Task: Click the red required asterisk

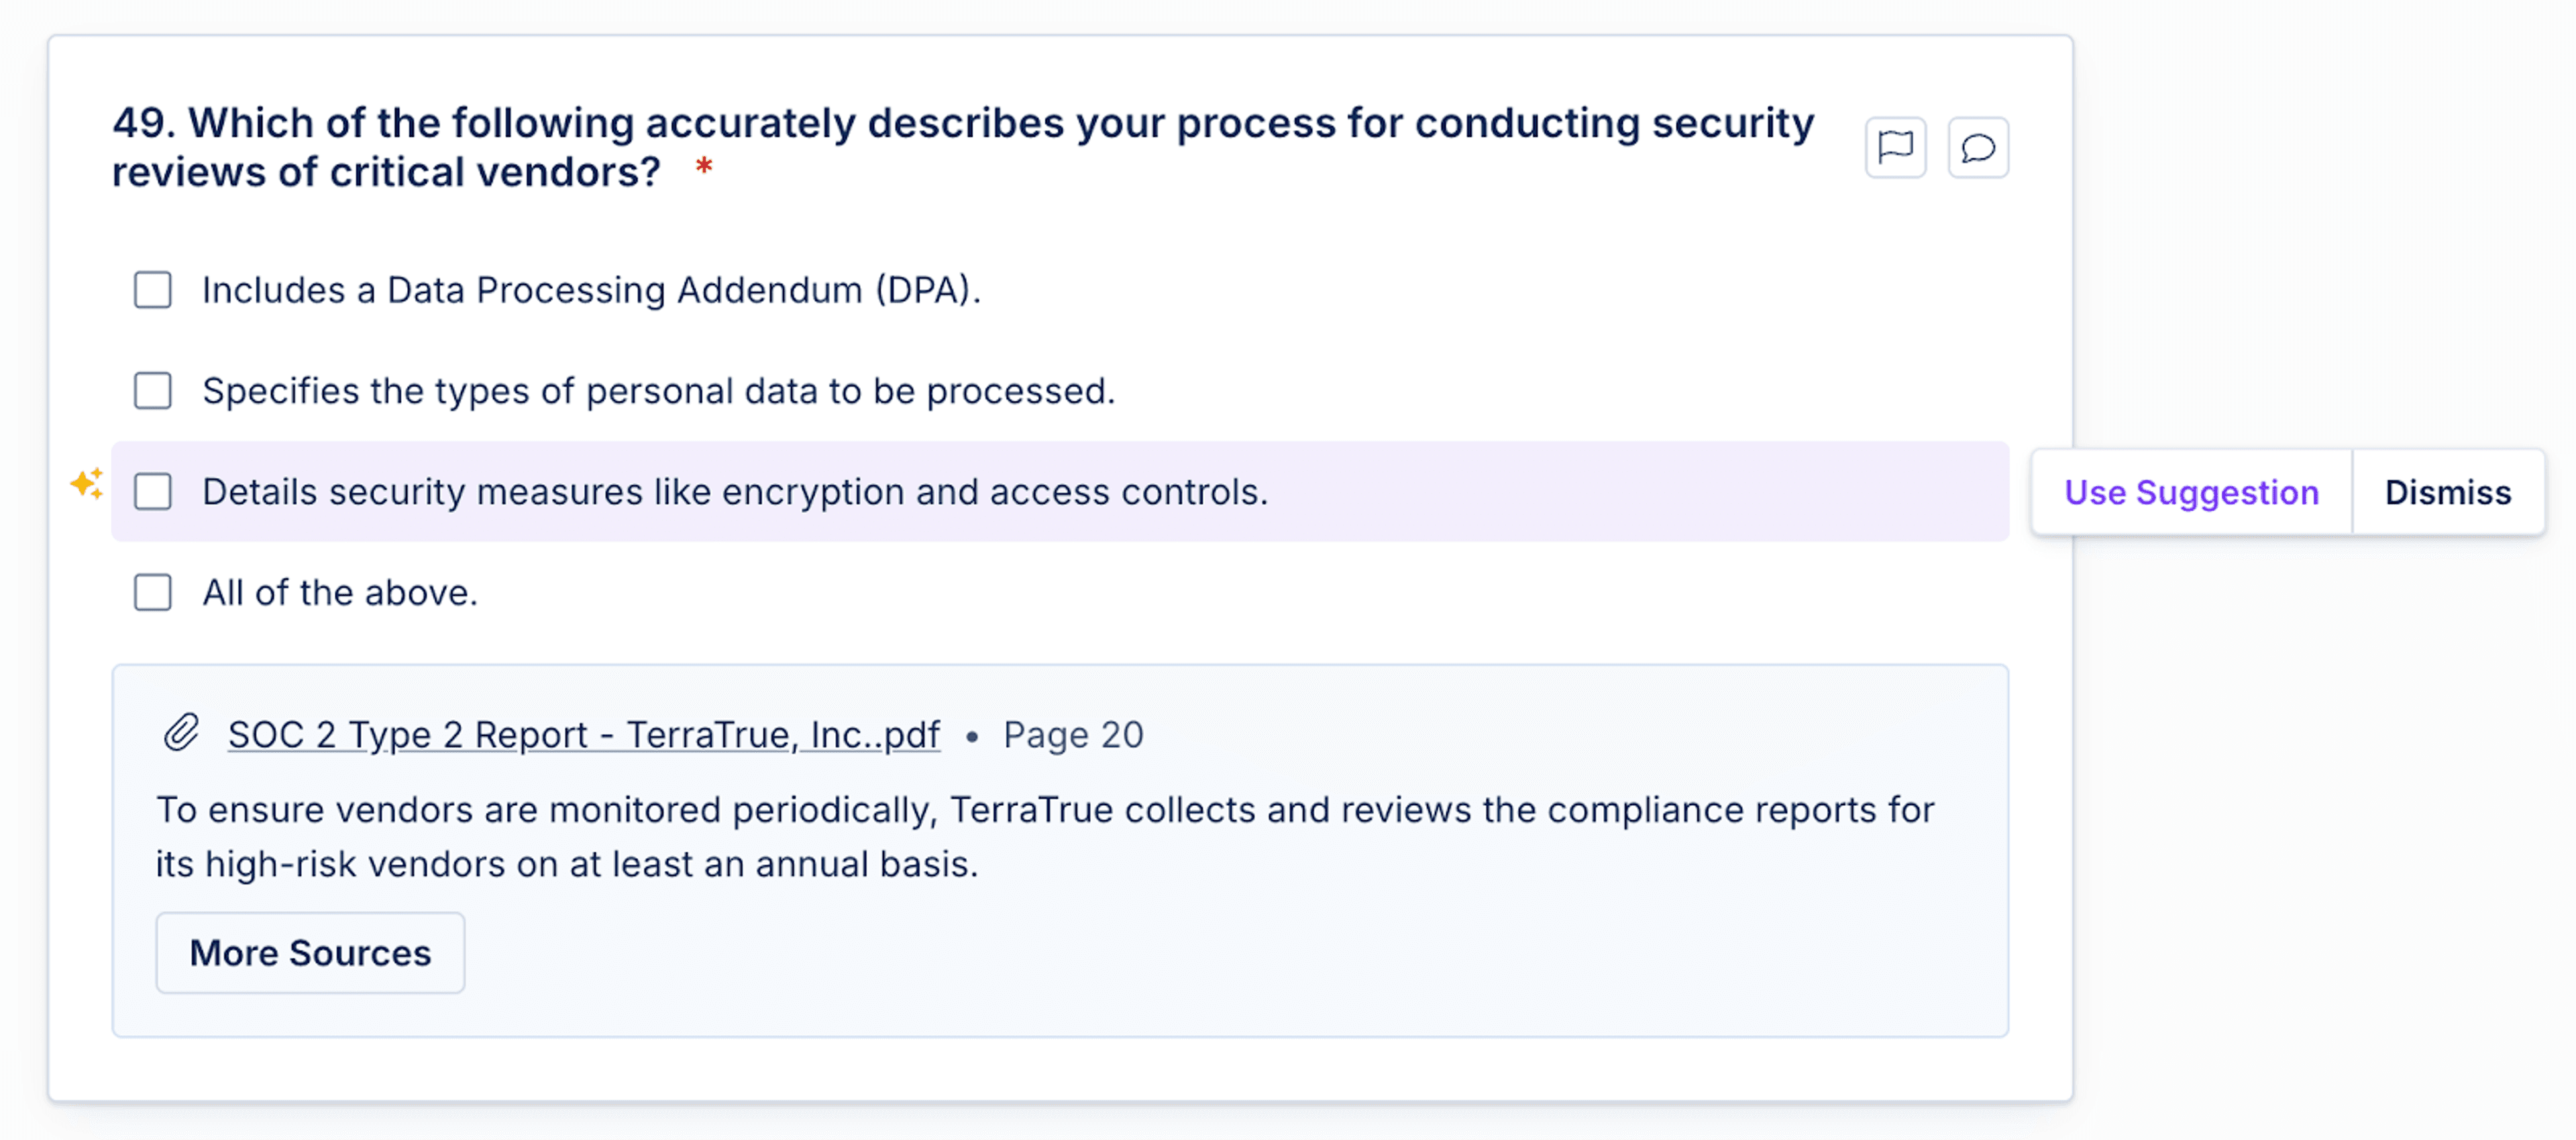Action: coord(704,166)
